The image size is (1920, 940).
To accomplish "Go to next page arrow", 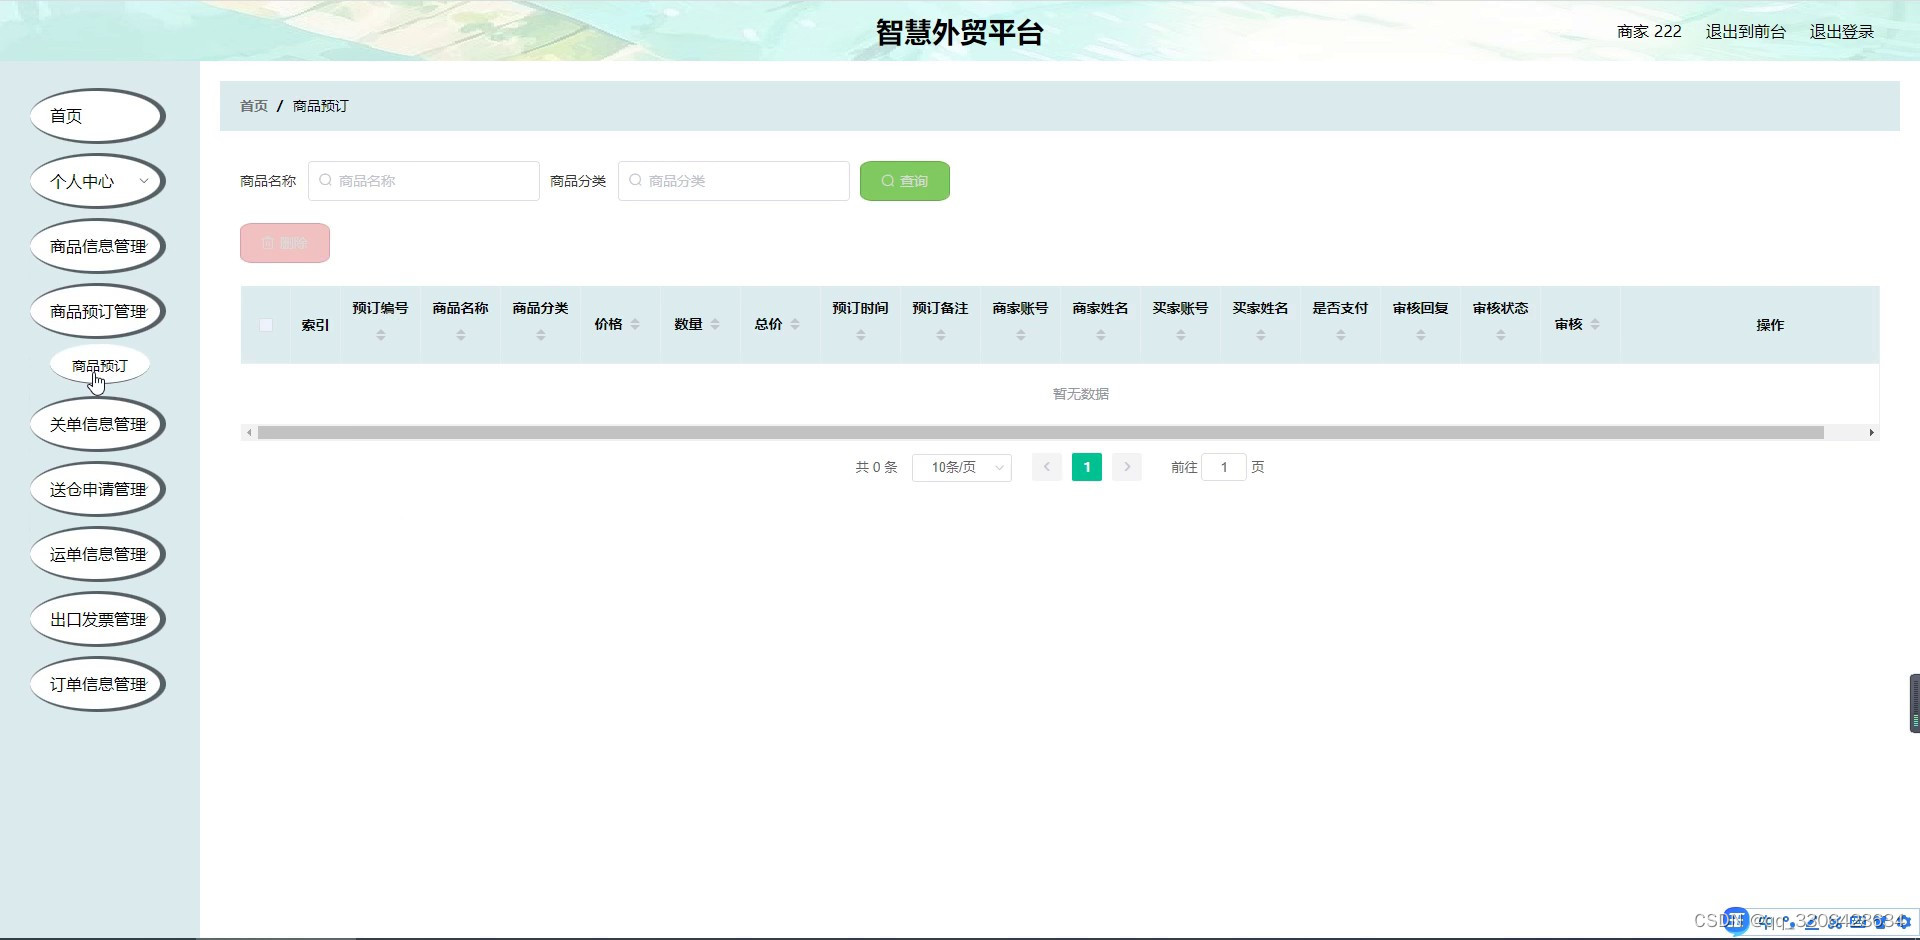I will click(1127, 467).
